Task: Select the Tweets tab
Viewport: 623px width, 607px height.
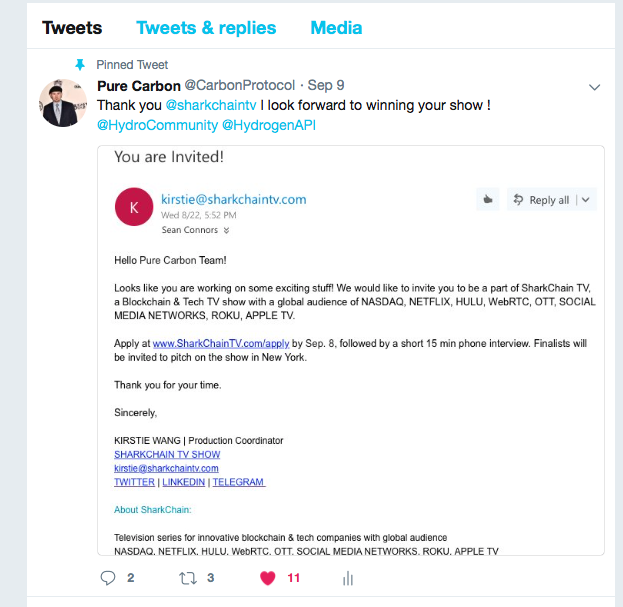Action: 72,27
